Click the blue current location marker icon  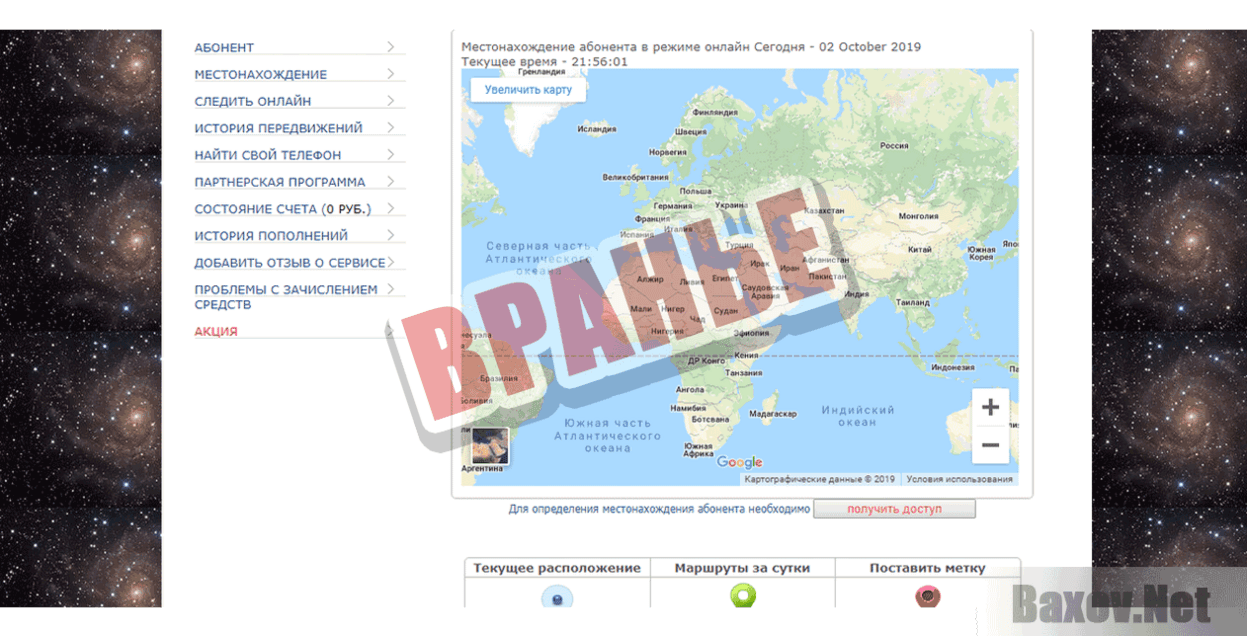pos(557,598)
